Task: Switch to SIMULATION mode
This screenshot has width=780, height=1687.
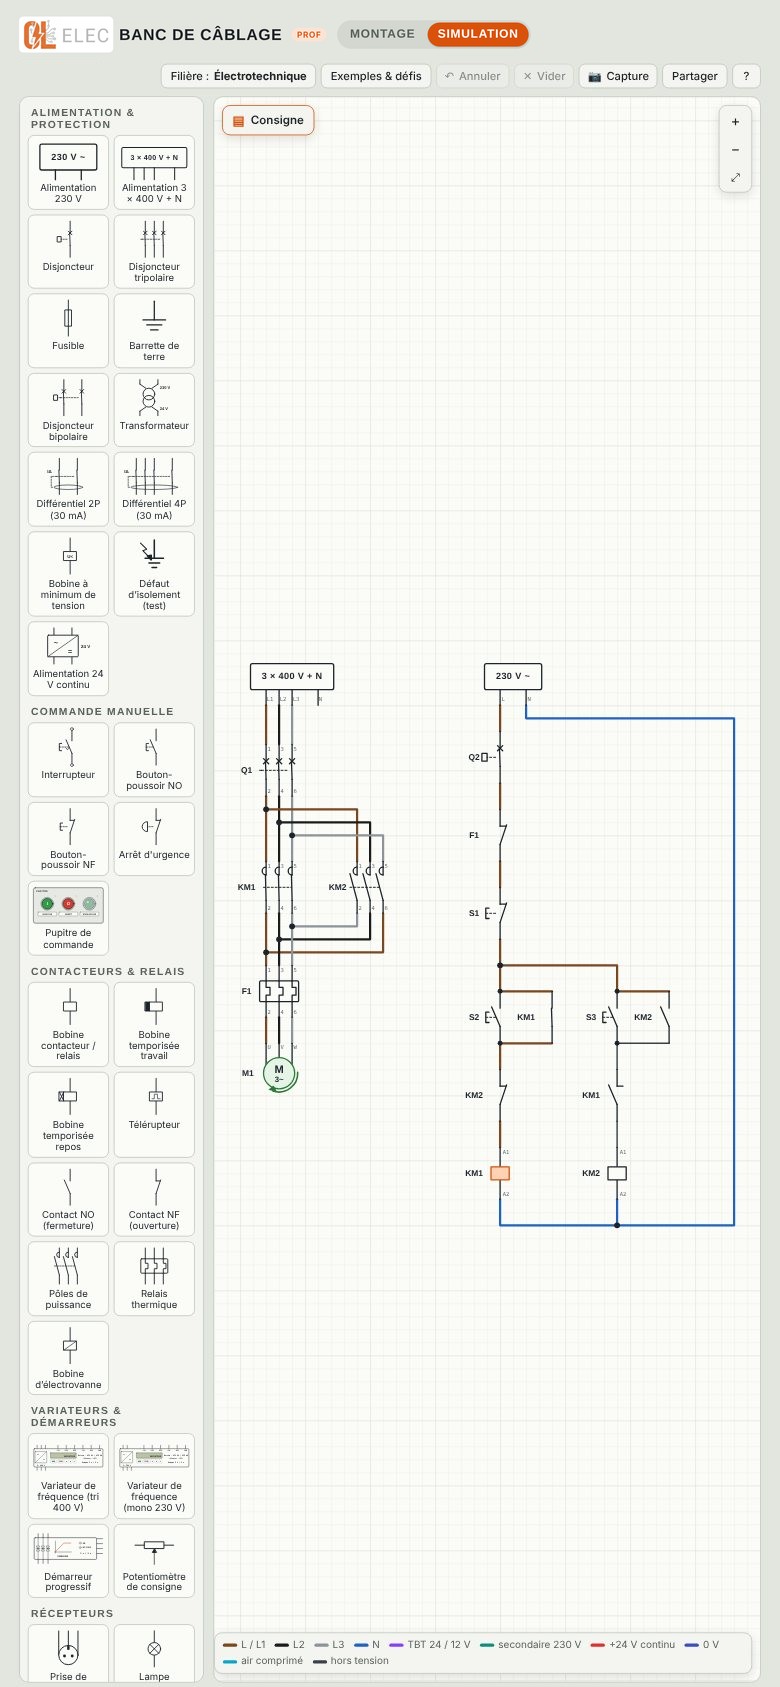Action: [x=478, y=34]
